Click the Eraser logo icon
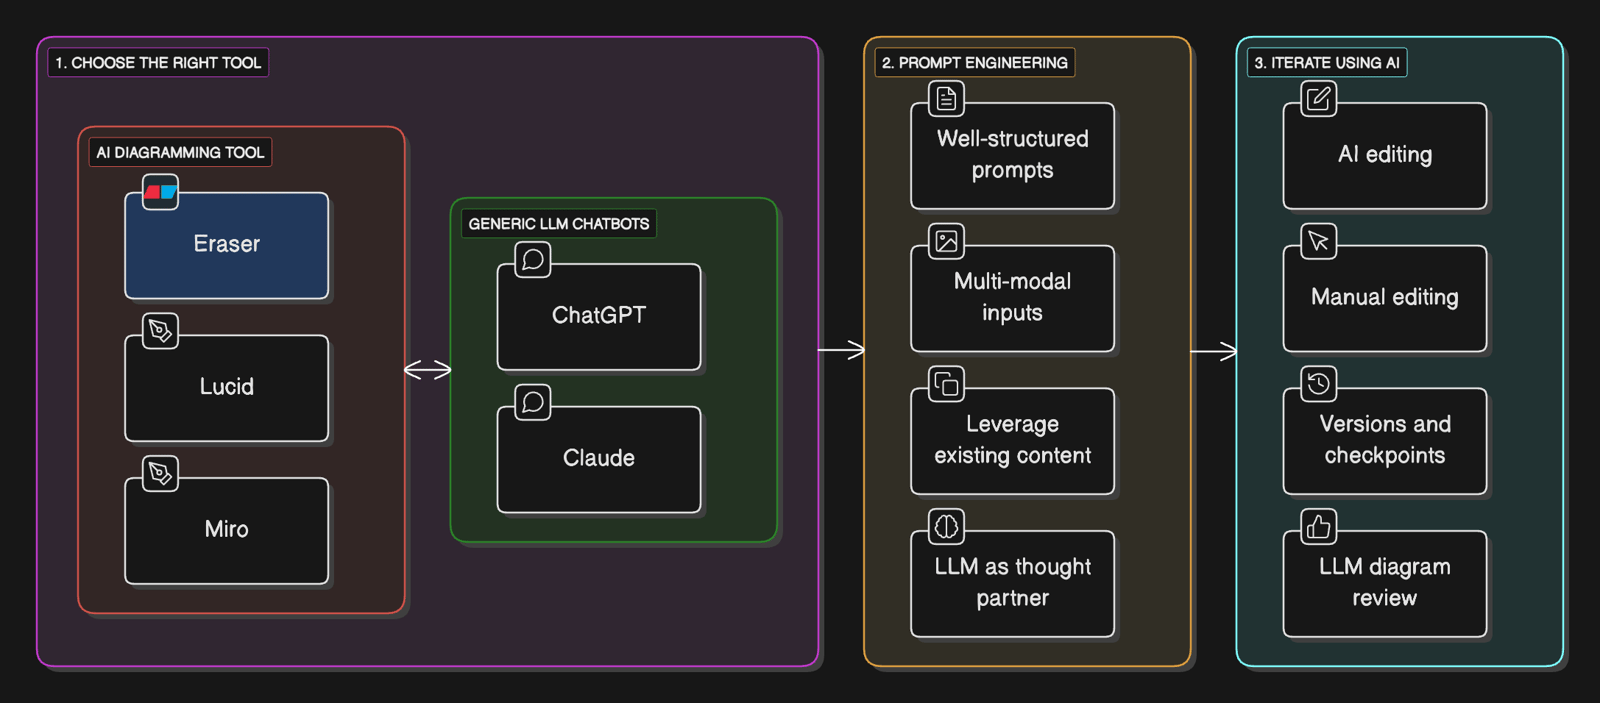 160,192
